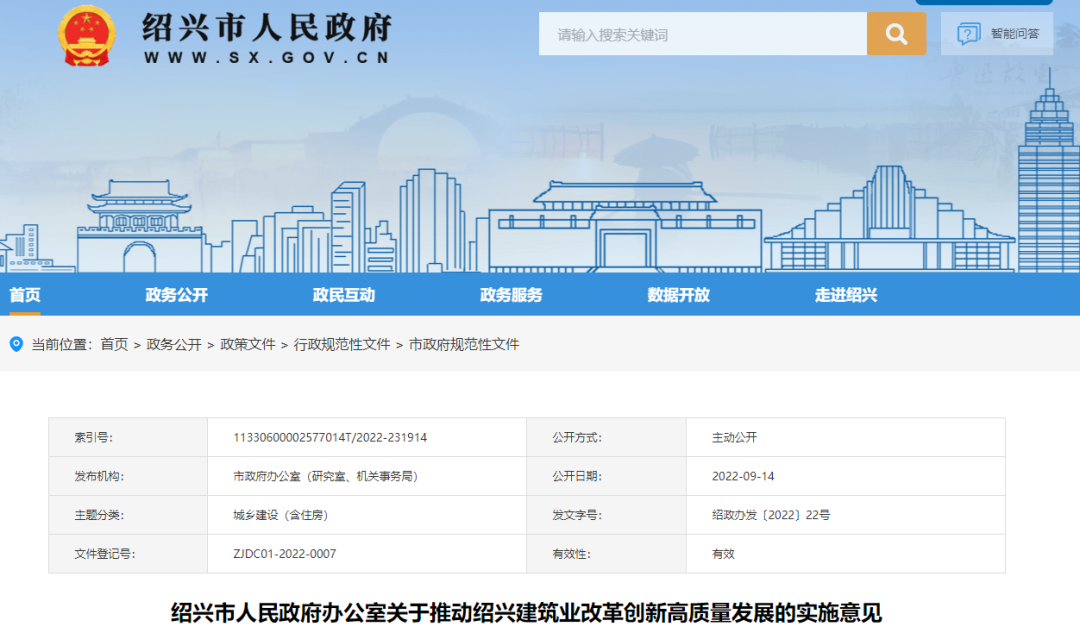Open the 政务公开 navigation menu
Viewport: 1080px width, 633px height.
(x=175, y=294)
